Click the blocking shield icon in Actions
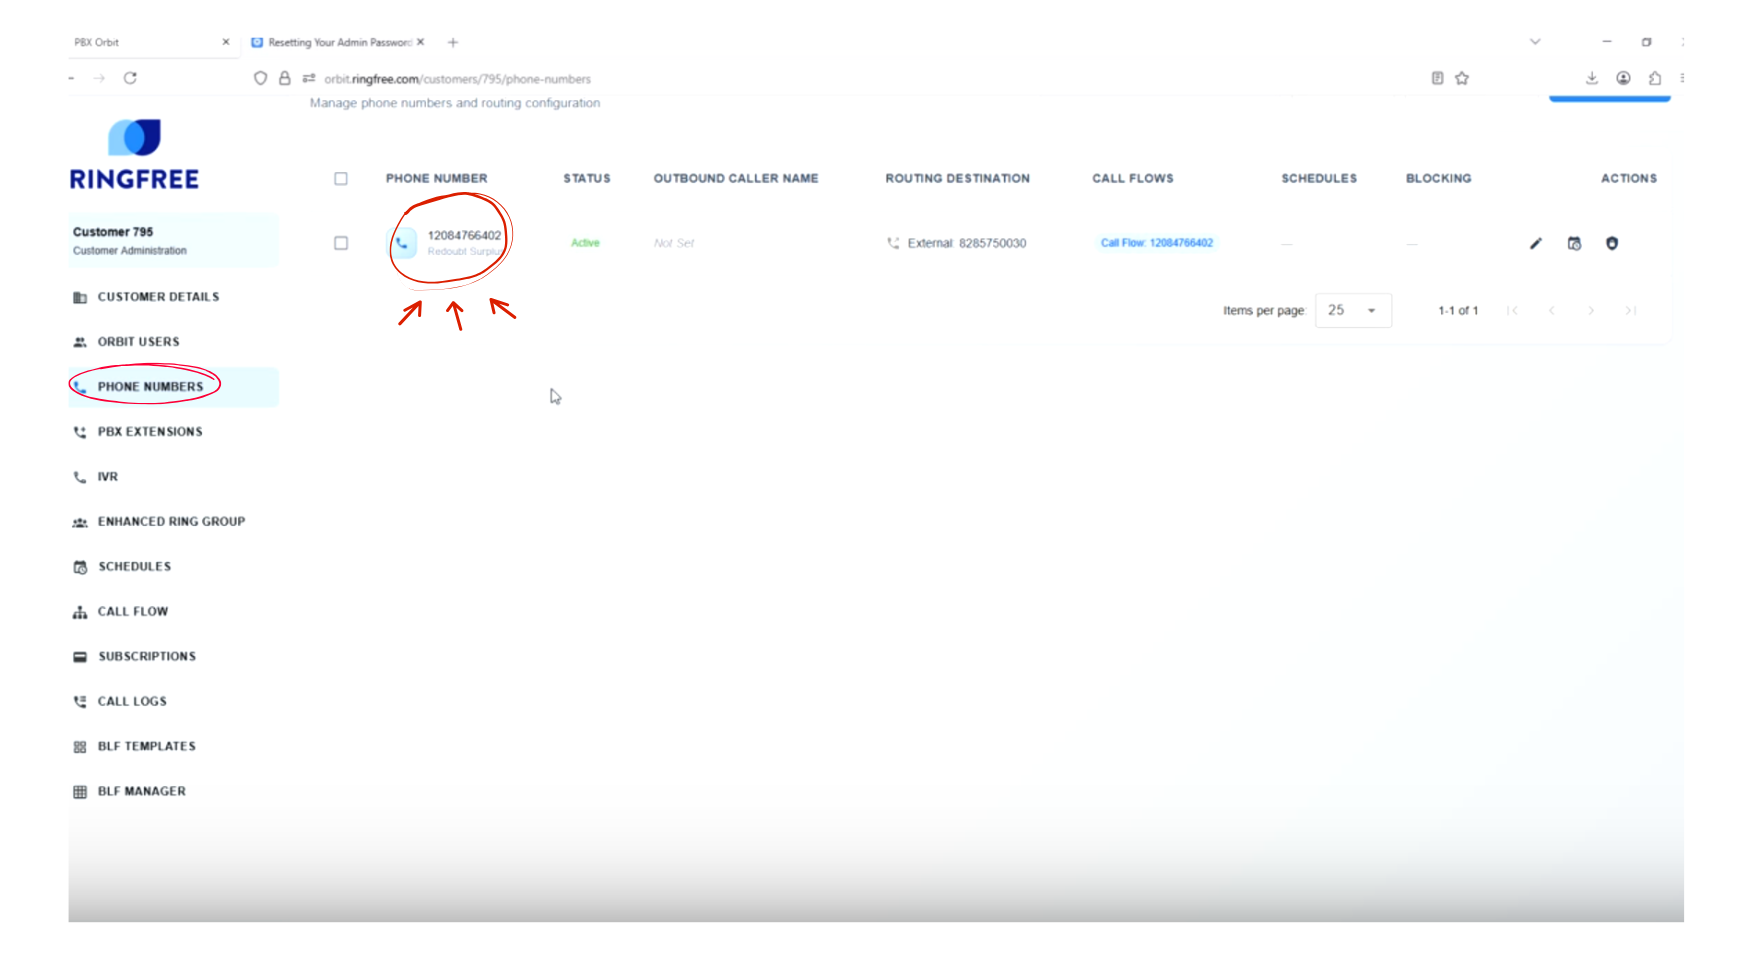 coord(1611,243)
